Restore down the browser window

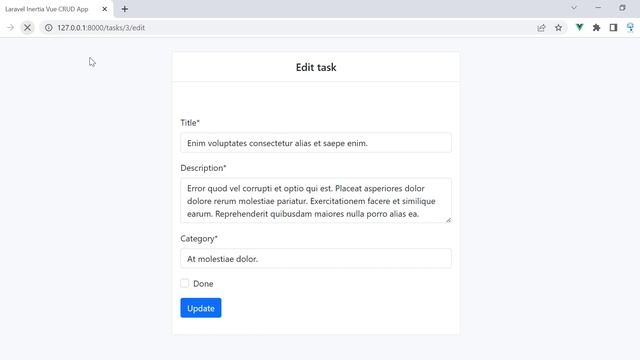tap(622, 8)
